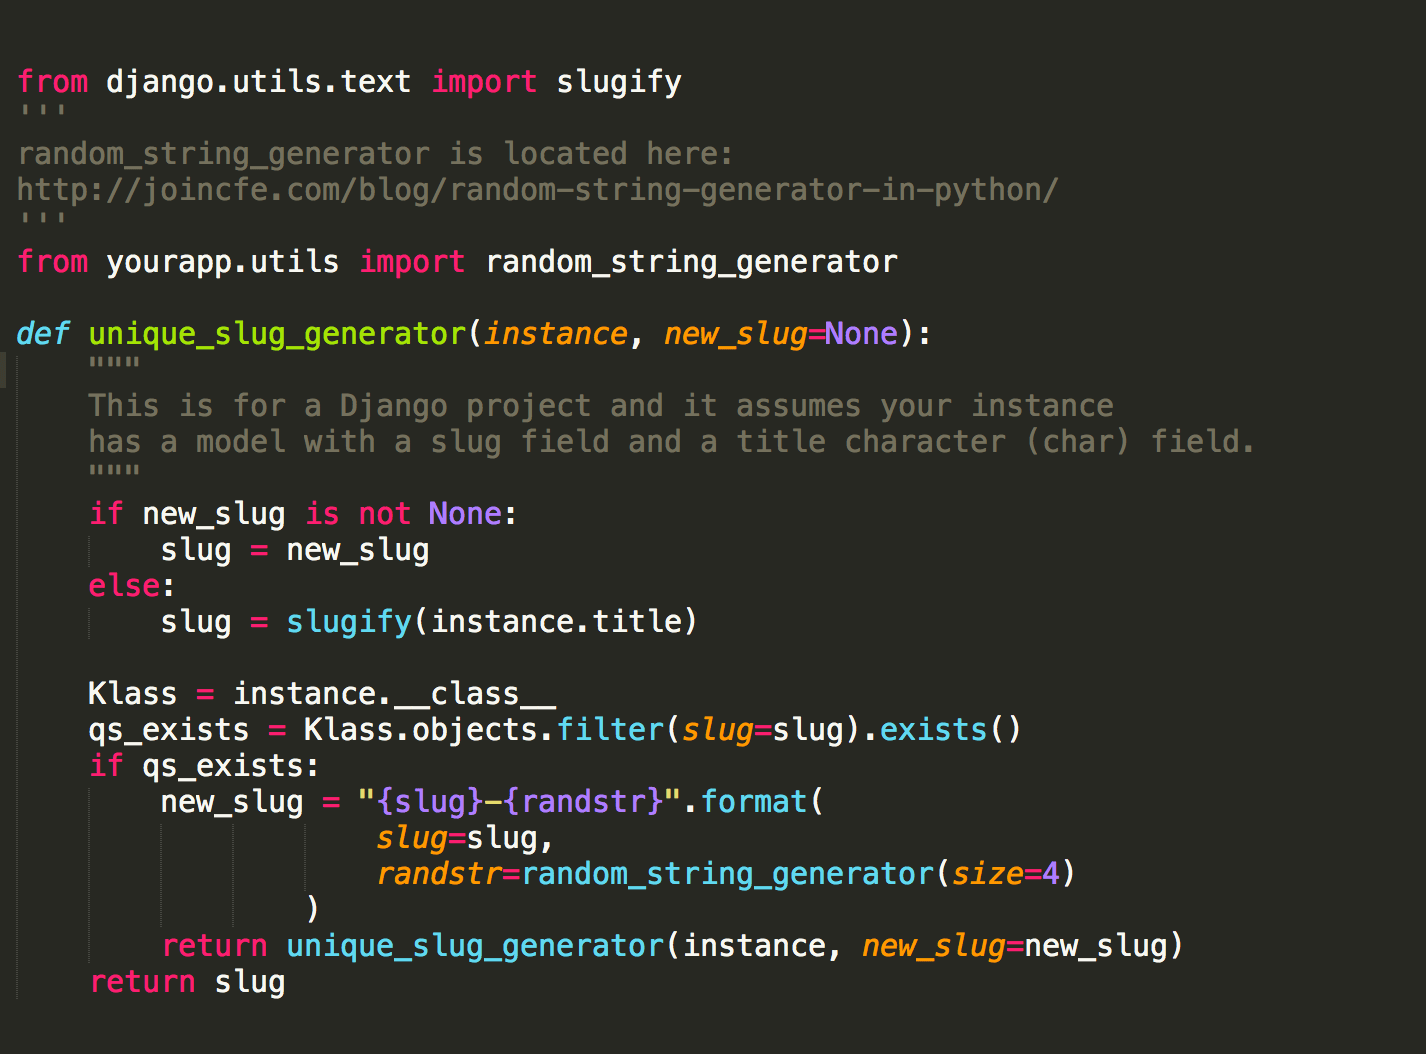Viewport: 1426px width, 1054px height.
Task: Click the else keyword
Action: (122, 585)
